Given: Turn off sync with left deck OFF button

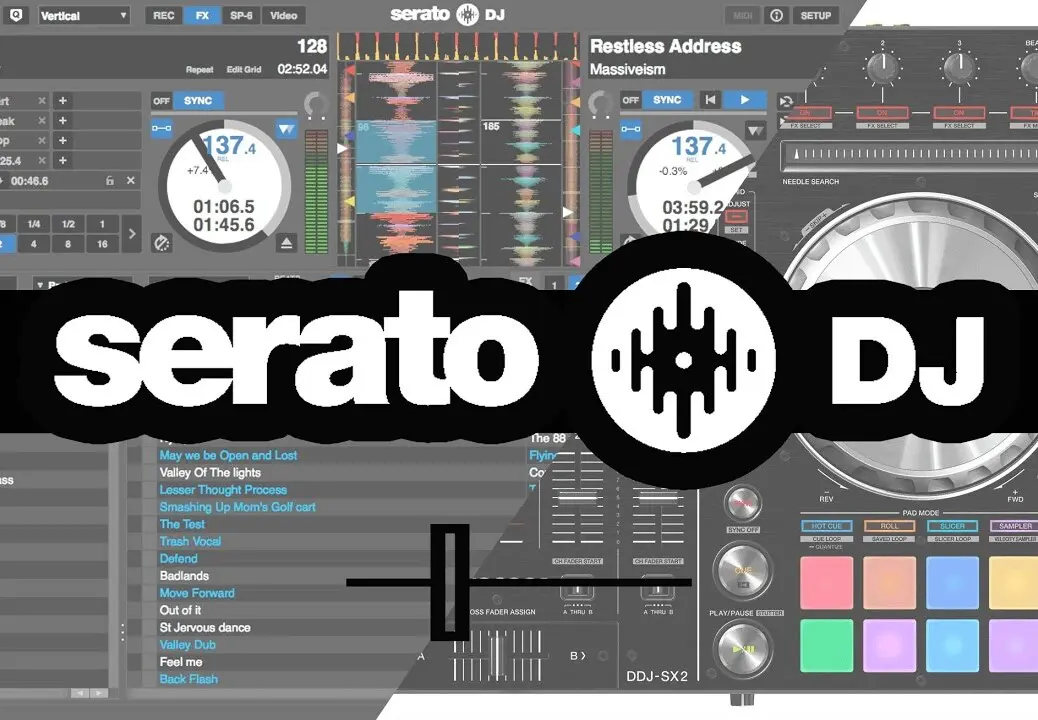Looking at the screenshot, I should point(162,101).
